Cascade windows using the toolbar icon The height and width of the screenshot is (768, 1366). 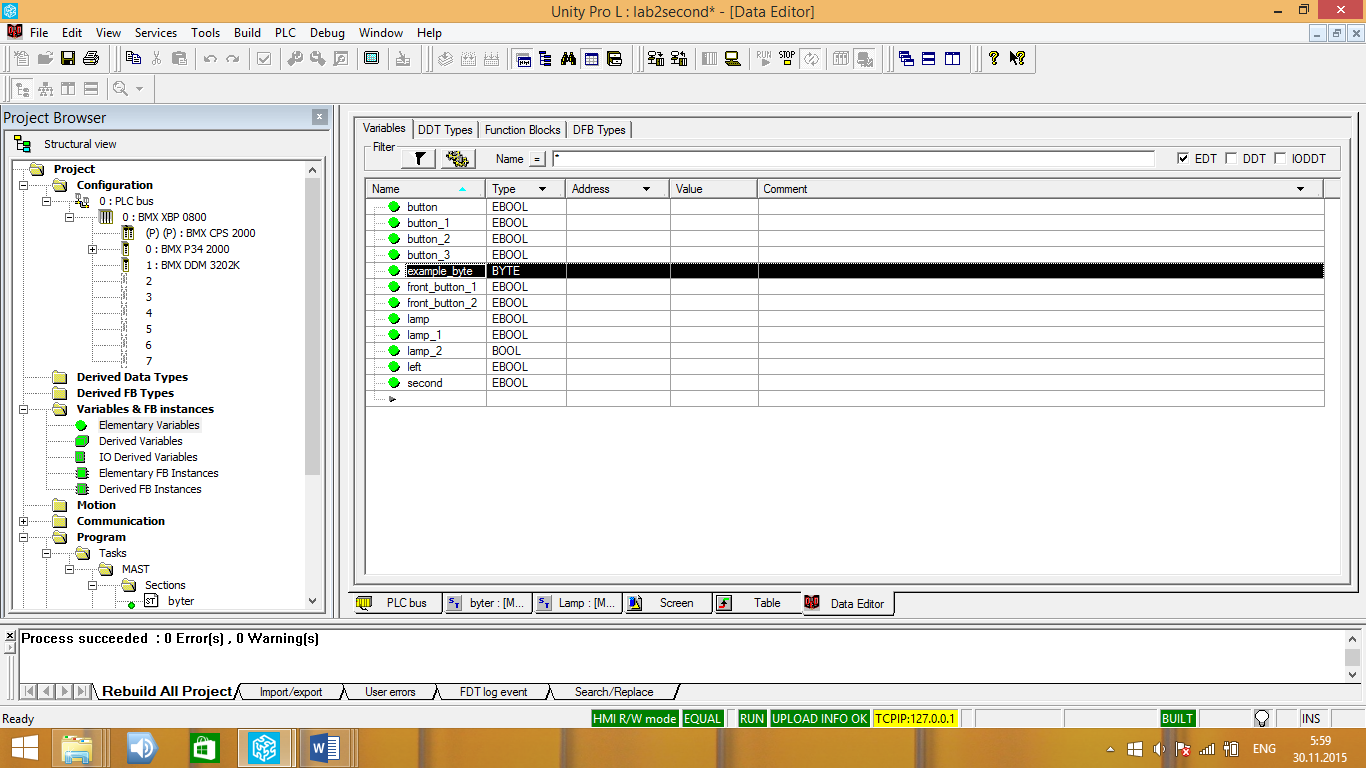pos(906,58)
